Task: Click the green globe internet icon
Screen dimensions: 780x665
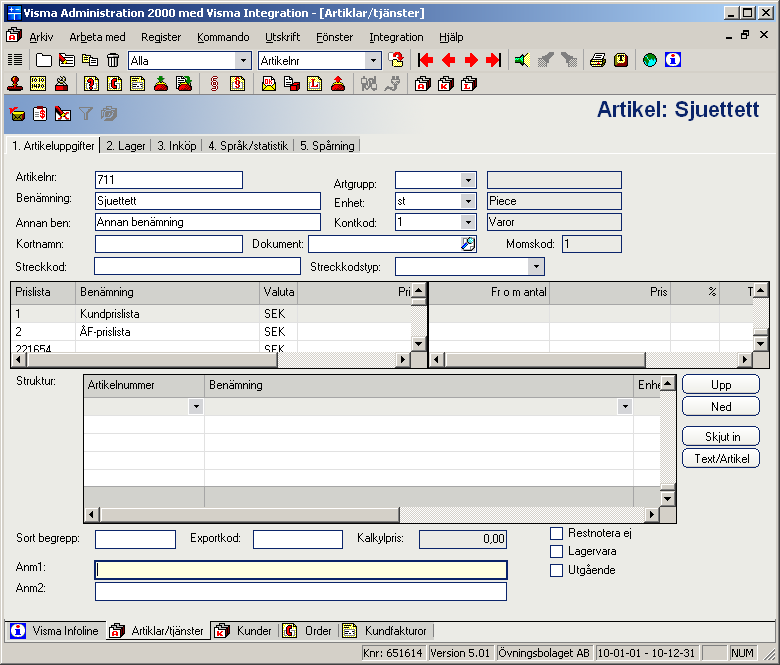Action: (650, 60)
